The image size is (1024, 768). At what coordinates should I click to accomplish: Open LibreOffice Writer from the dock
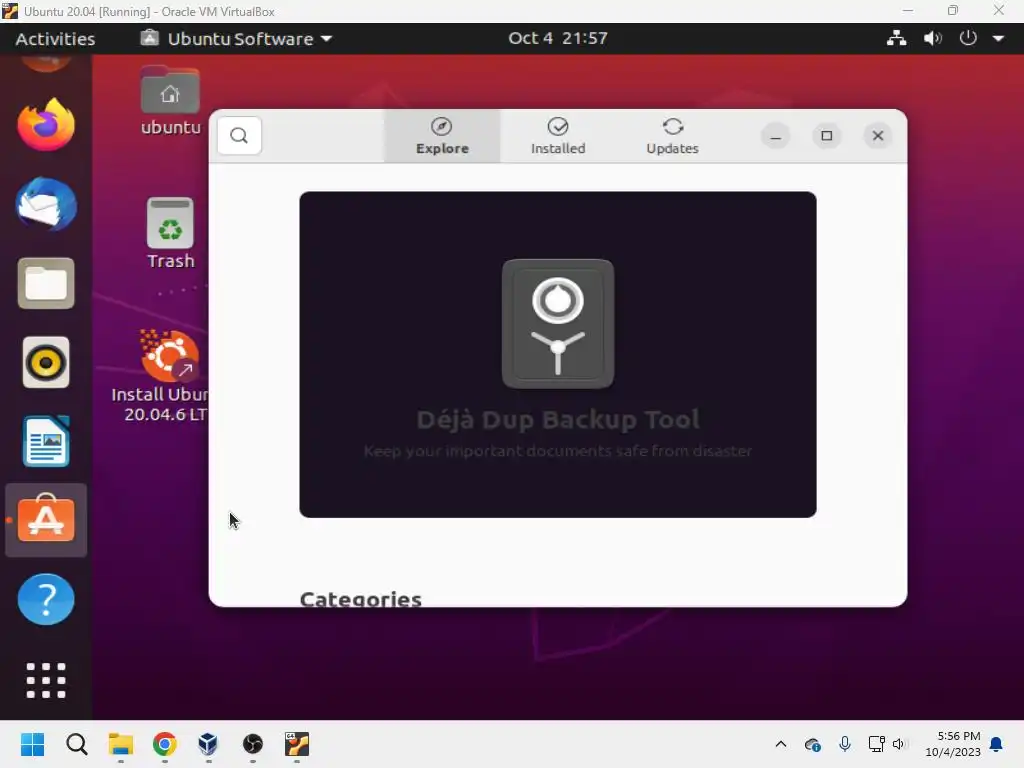46,441
